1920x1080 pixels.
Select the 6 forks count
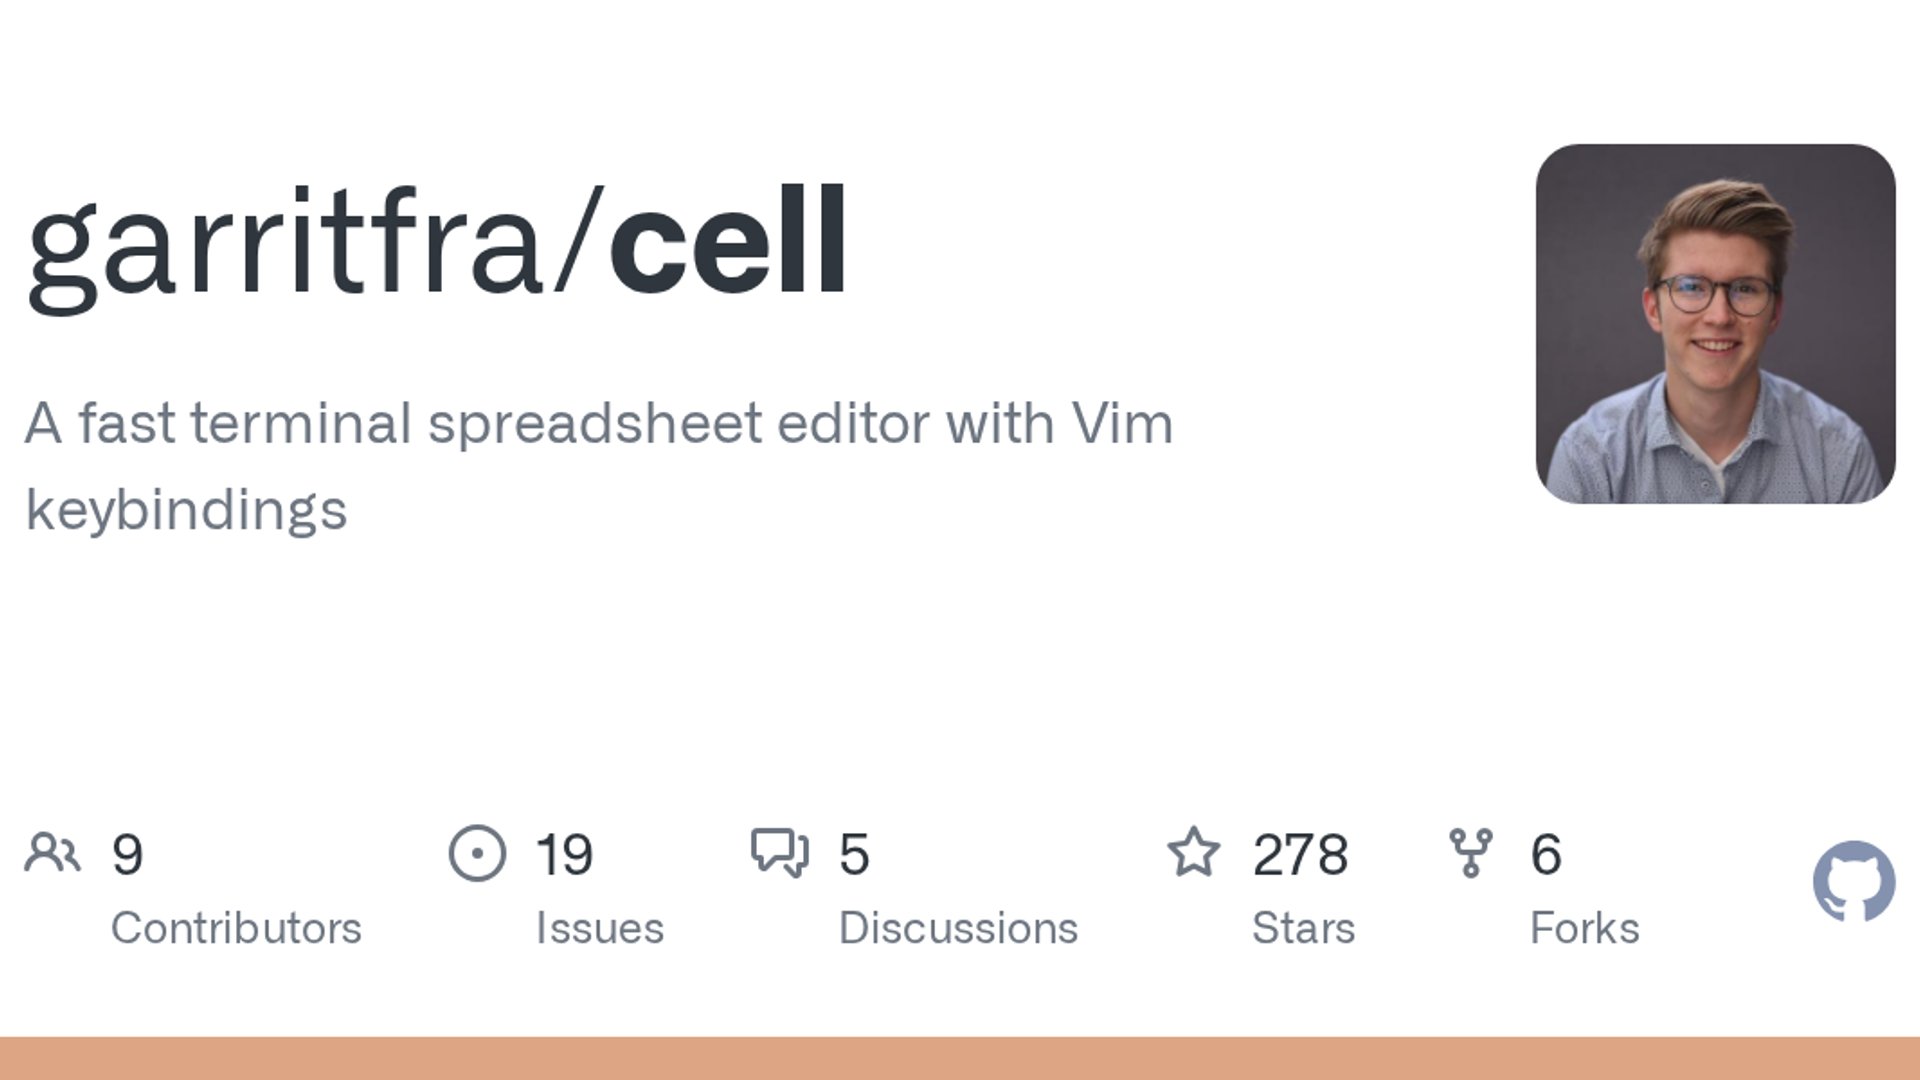point(1546,854)
